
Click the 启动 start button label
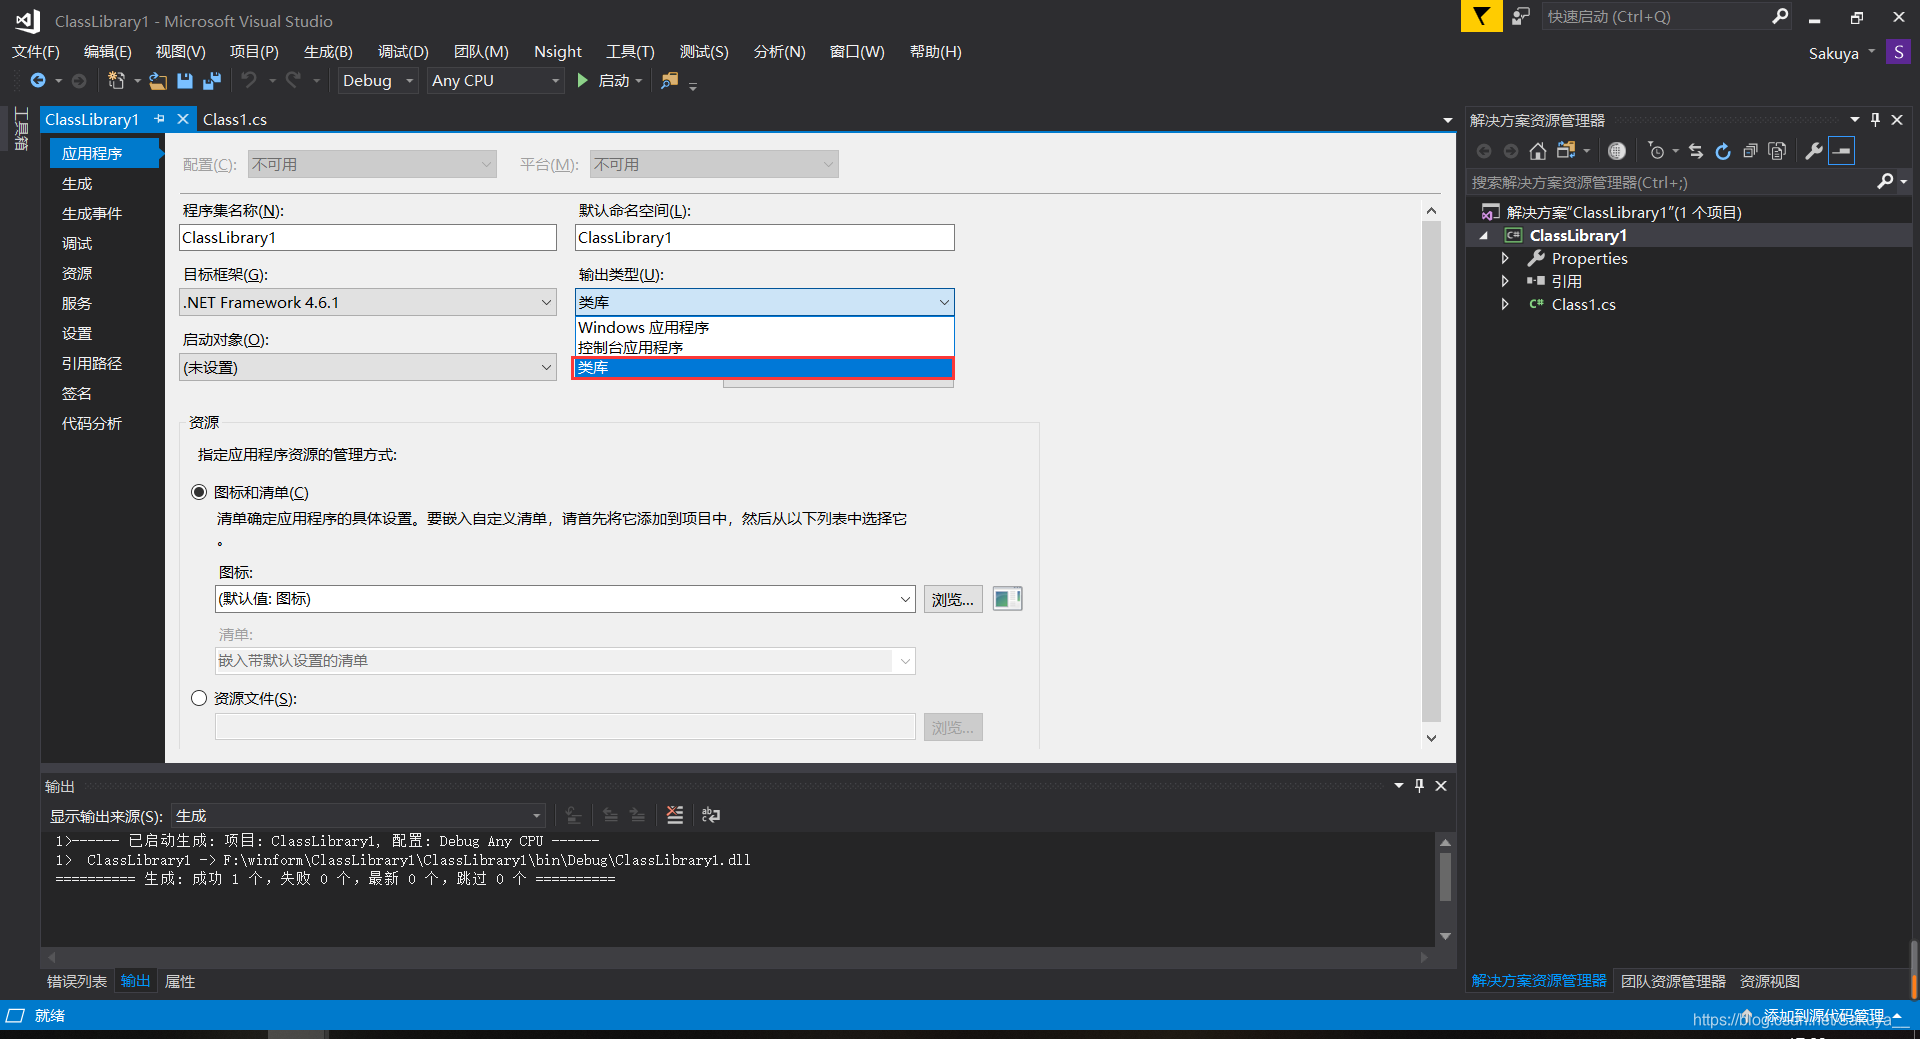pos(614,81)
